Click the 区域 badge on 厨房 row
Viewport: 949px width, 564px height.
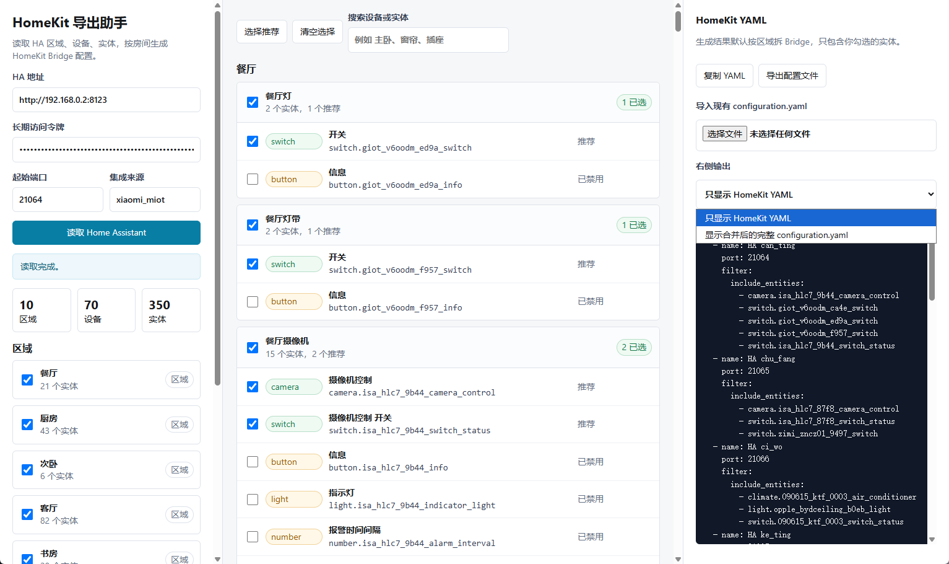(x=179, y=425)
